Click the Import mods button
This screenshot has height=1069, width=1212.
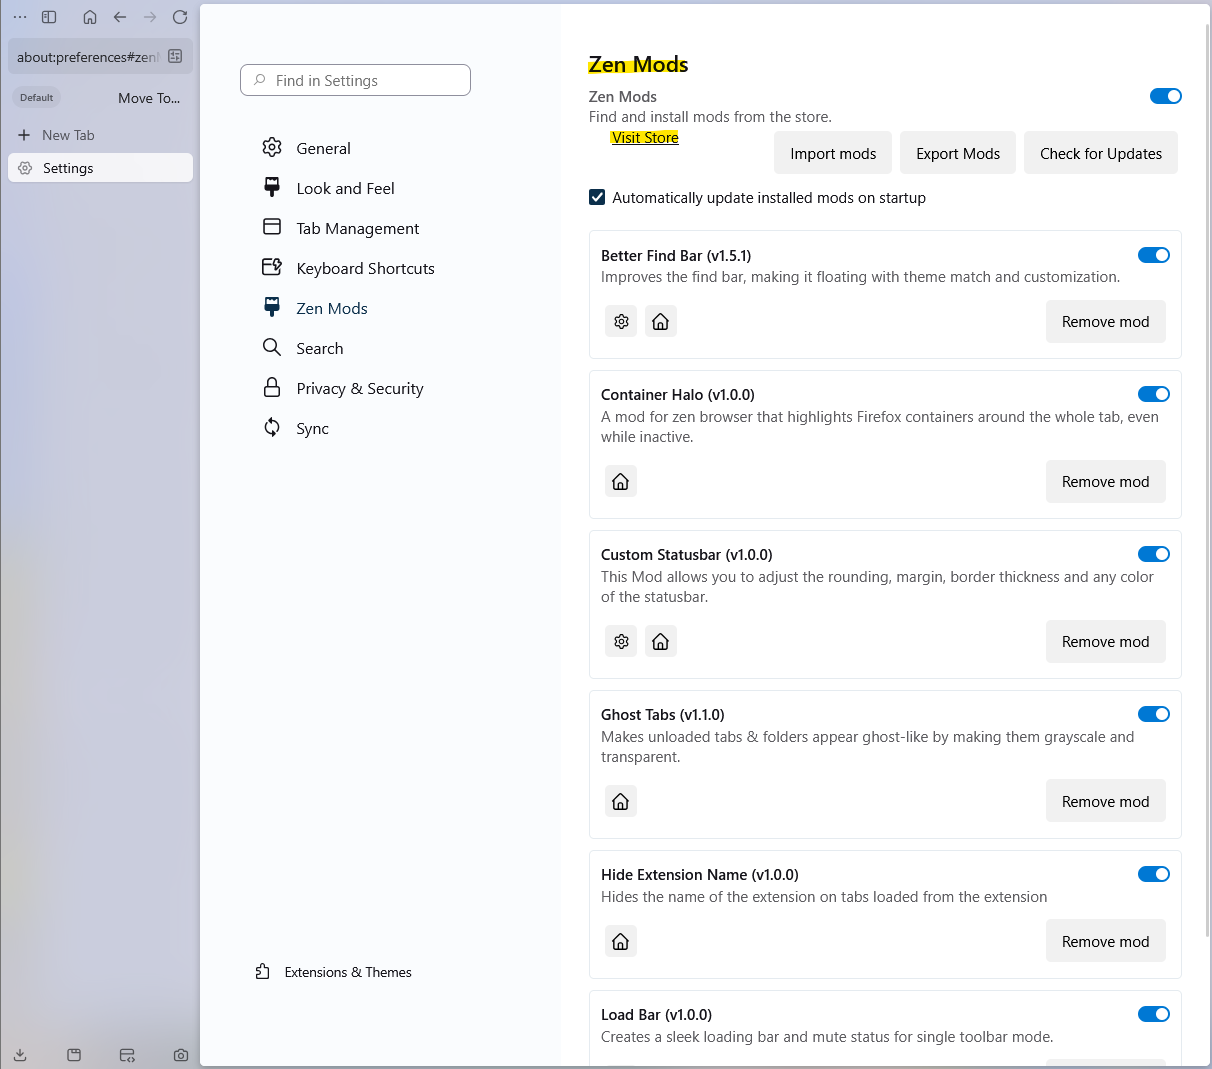pyautogui.click(x=833, y=153)
